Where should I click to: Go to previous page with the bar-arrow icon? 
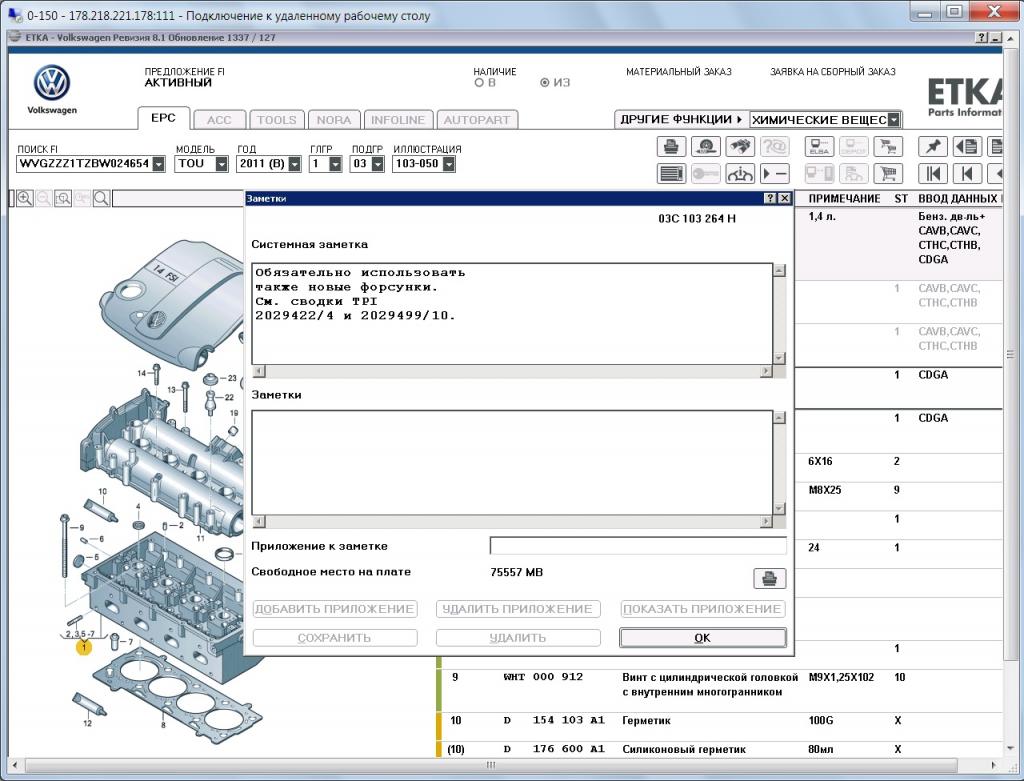pyautogui.click(x=967, y=174)
